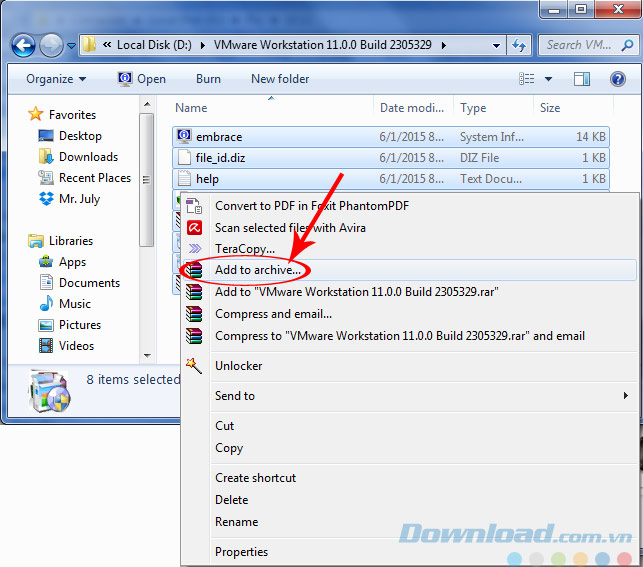The width and height of the screenshot is (643, 567).
Task: Click the Open toolbar button
Action: point(142,79)
